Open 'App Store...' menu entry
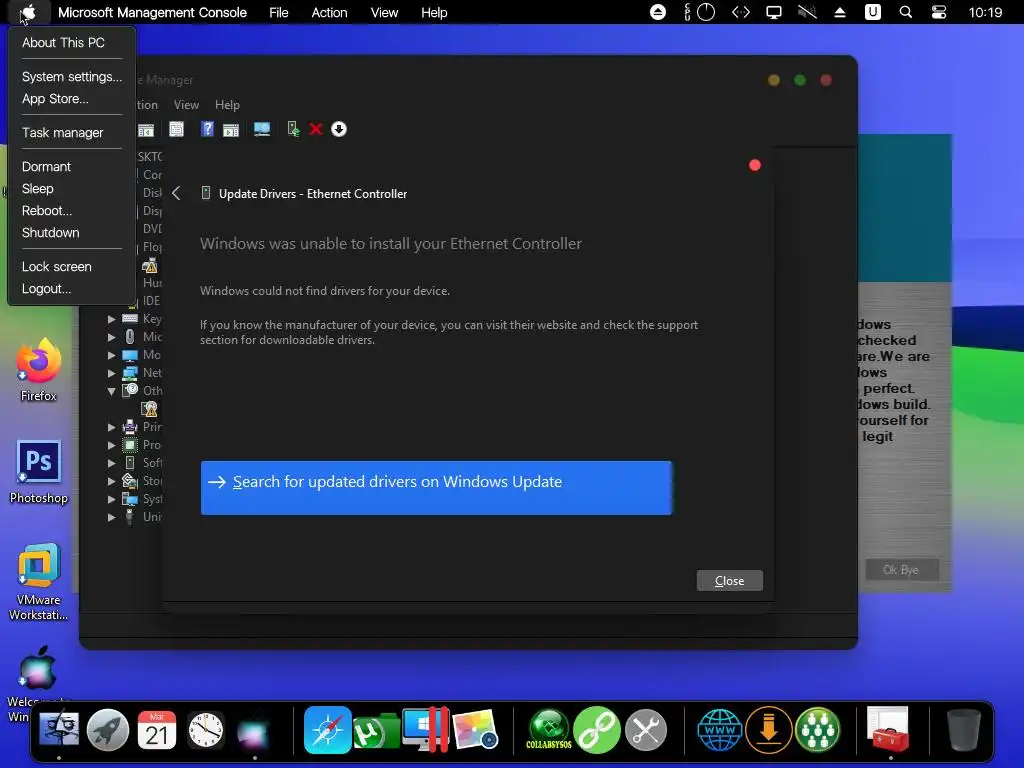The height and width of the screenshot is (768, 1024). pyautogui.click(x=55, y=99)
